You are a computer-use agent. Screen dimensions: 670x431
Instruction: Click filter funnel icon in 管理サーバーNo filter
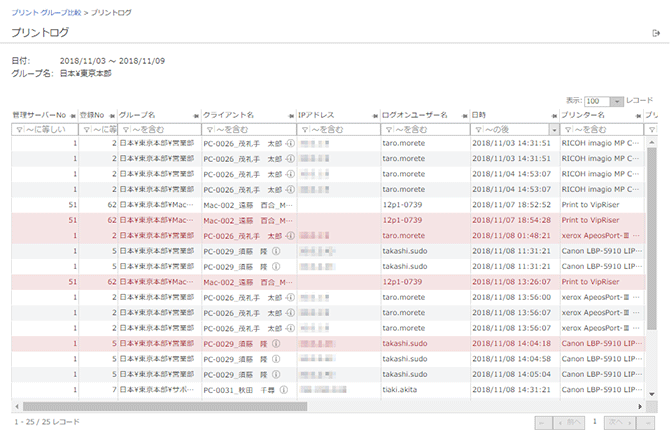click(18, 130)
